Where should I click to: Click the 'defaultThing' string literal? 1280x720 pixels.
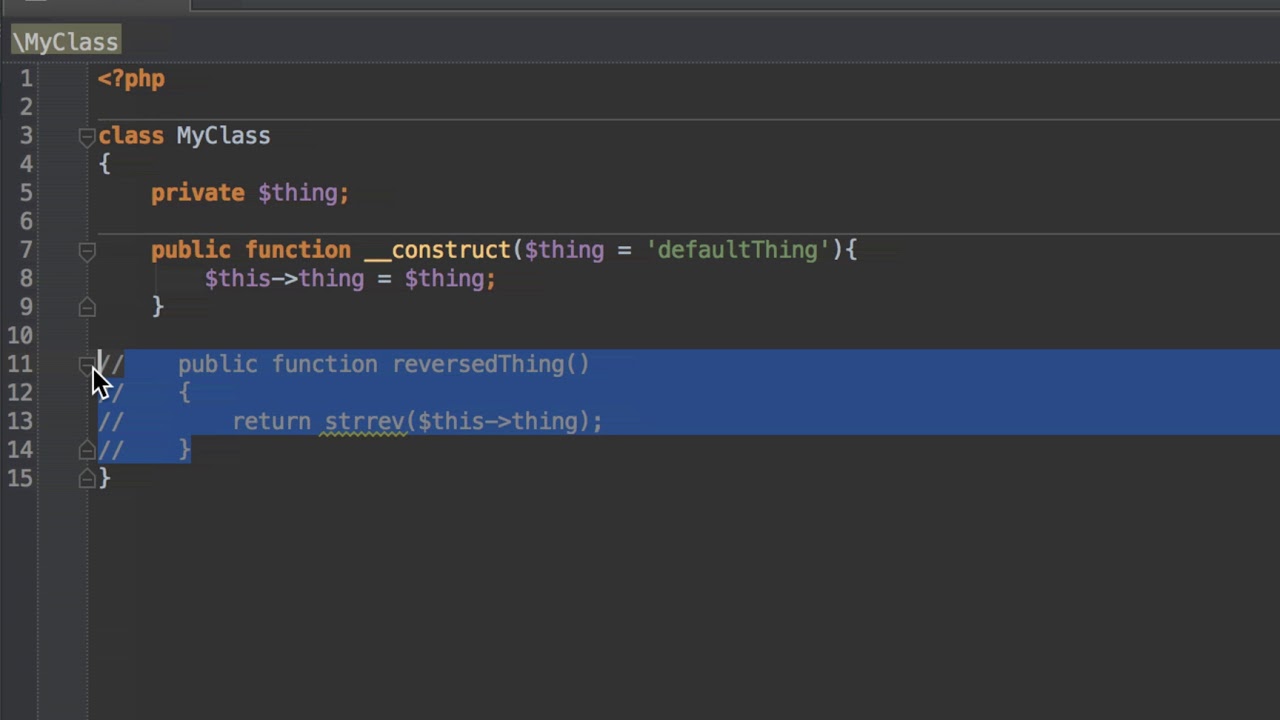pyautogui.click(x=737, y=250)
